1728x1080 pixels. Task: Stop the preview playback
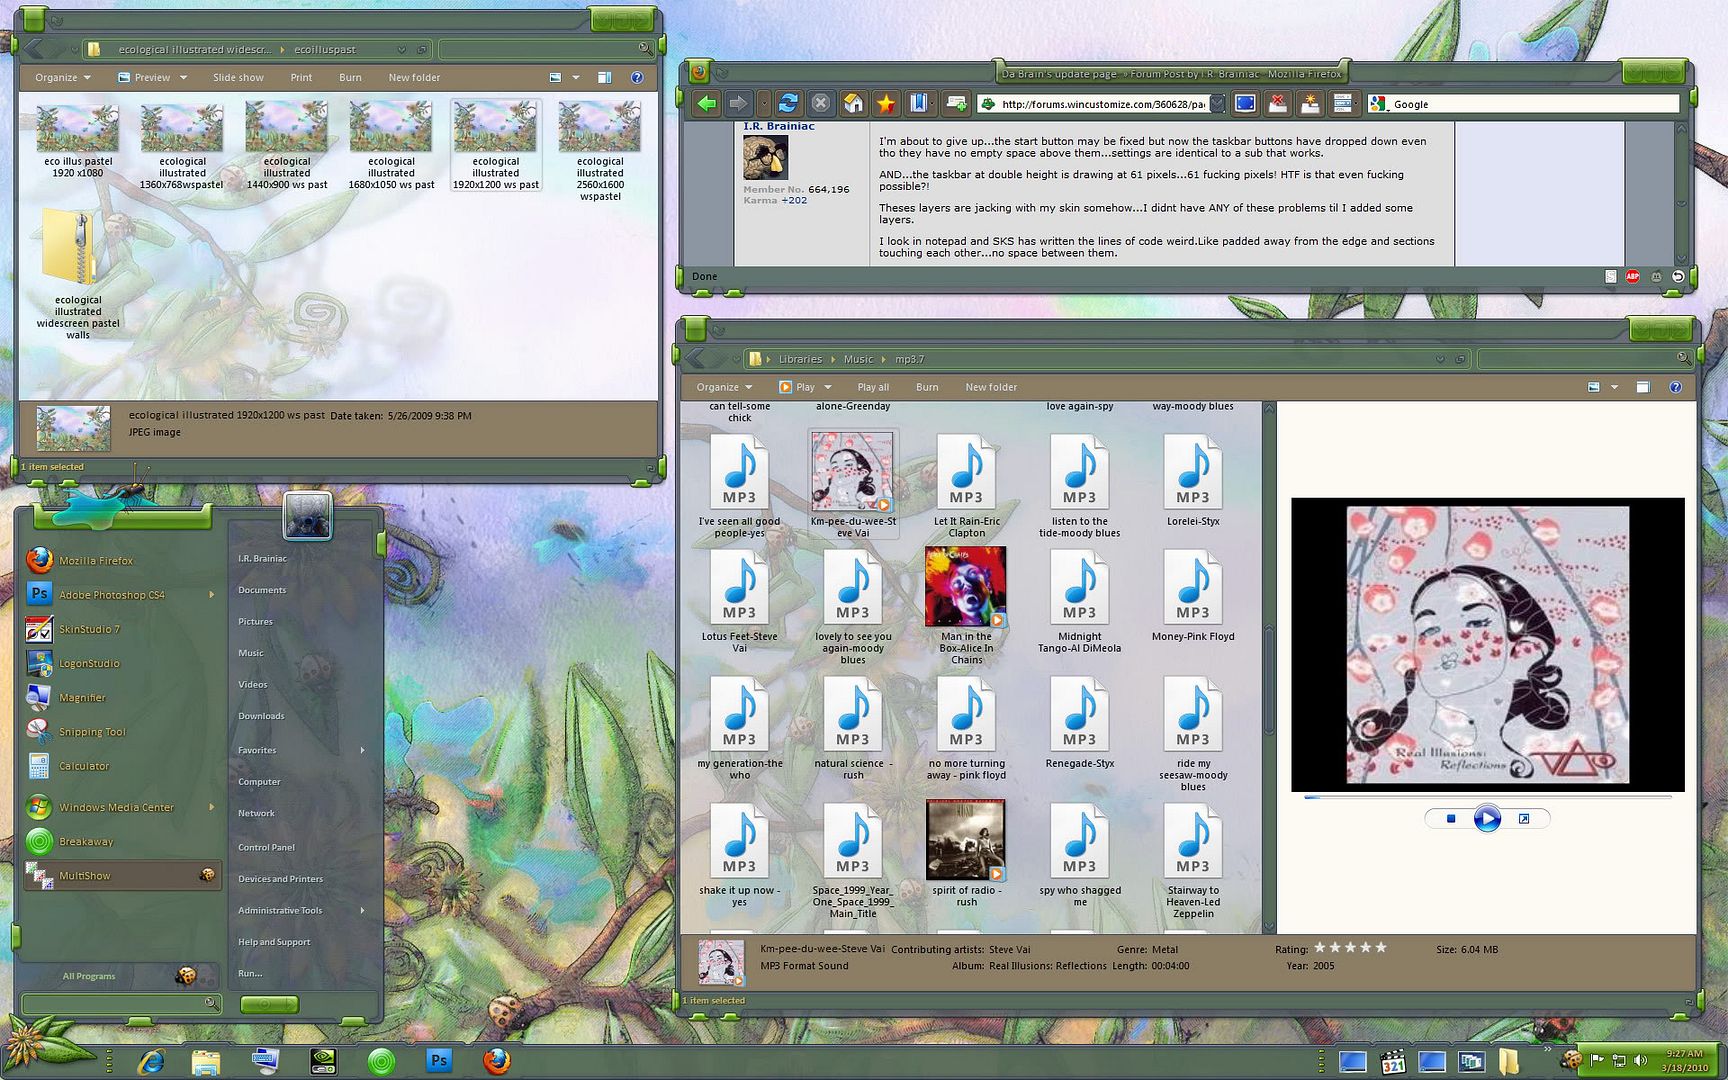(x=1451, y=819)
